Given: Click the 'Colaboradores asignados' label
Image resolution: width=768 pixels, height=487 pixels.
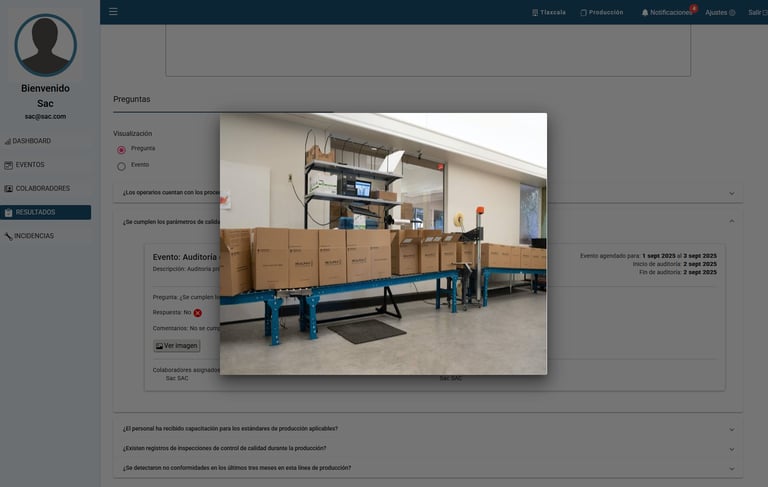Looking at the screenshot, I should click(x=186, y=370).
